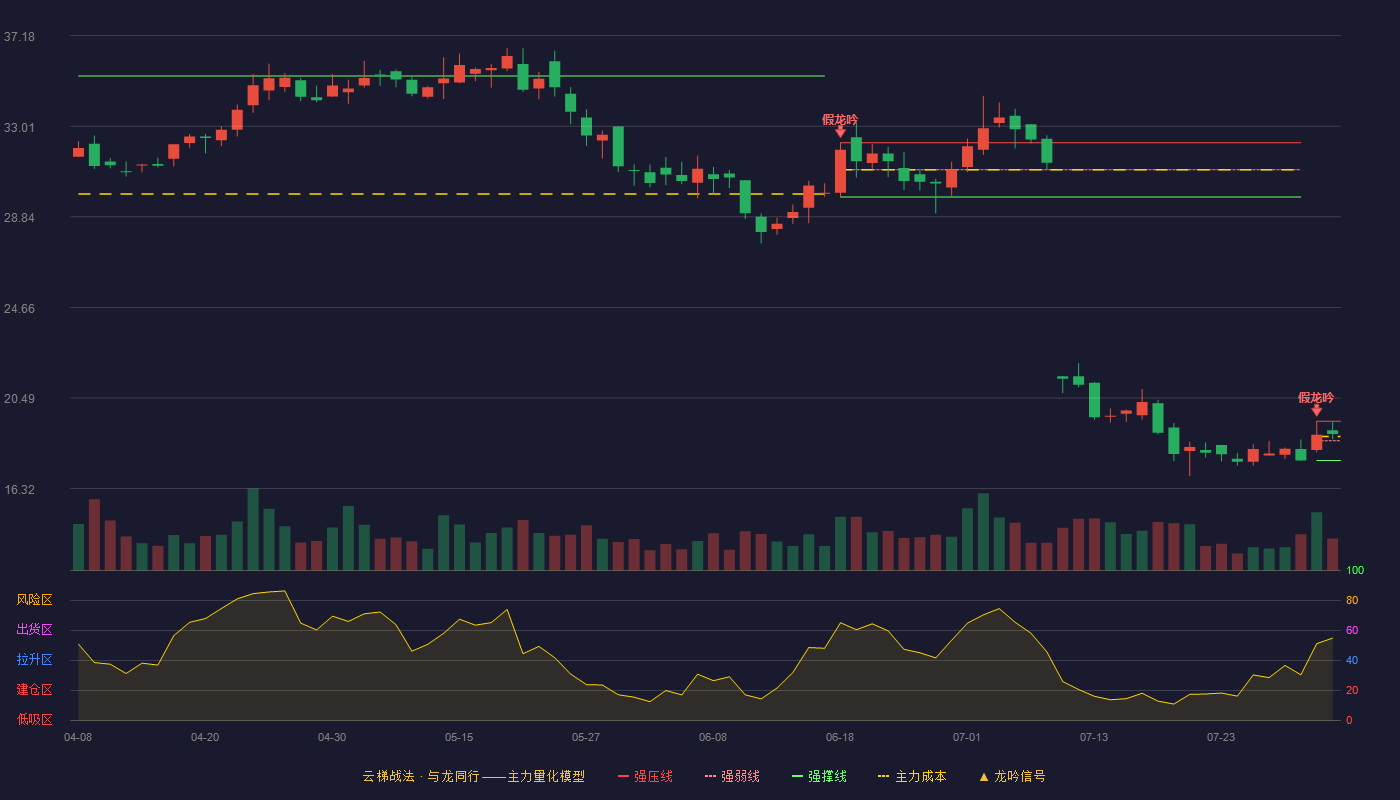This screenshot has height=800, width=1400.
Task: Click the 假龙吟 marker near the 20.49 level
Action: 1316,398
